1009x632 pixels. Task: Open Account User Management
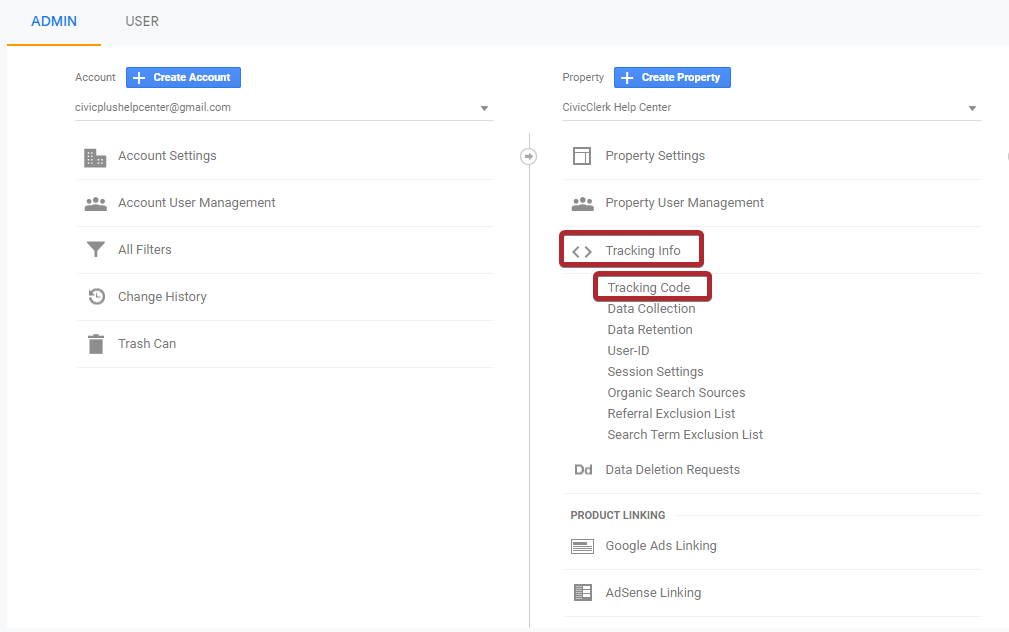196,203
